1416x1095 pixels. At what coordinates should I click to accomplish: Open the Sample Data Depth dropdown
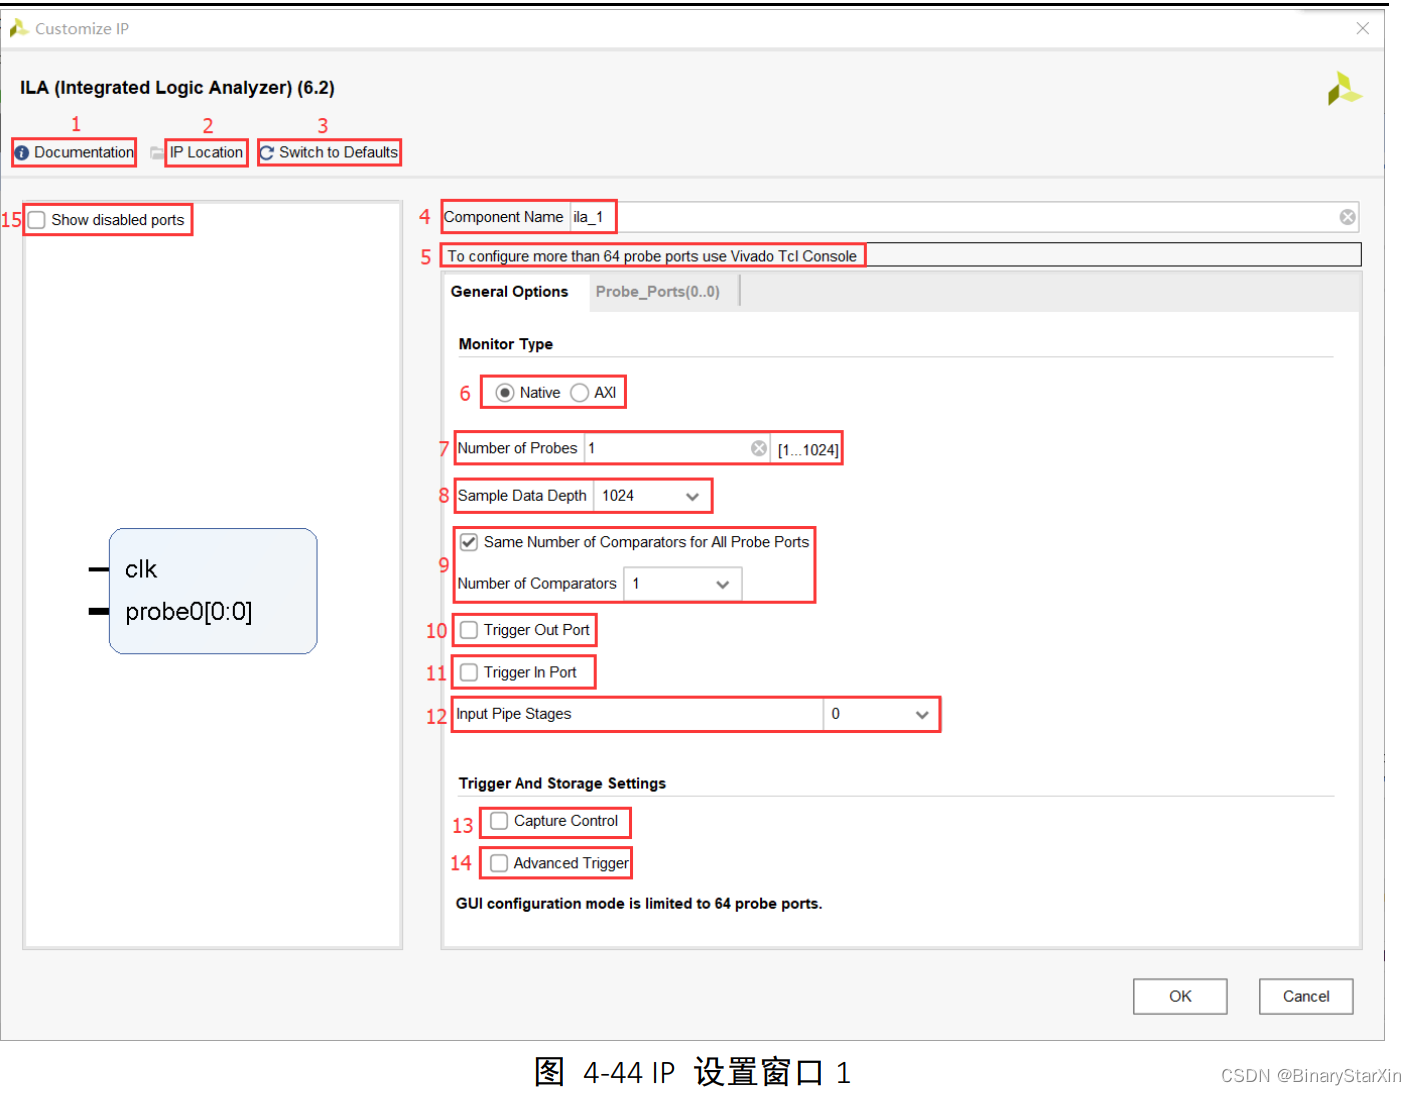point(652,496)
